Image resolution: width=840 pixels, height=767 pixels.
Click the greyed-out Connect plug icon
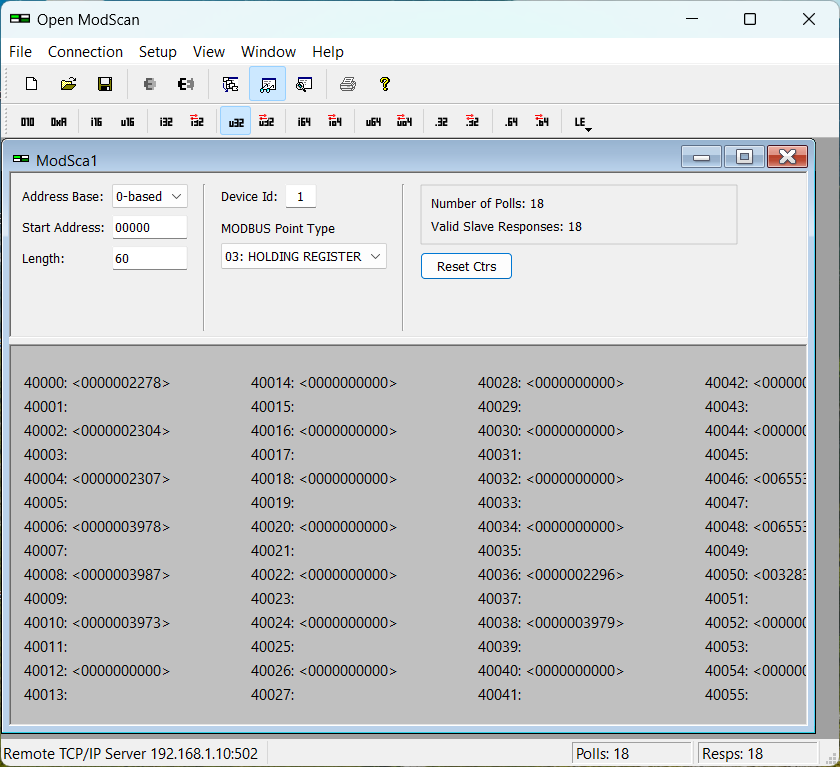pyautogui.click(x=150, y=84)
